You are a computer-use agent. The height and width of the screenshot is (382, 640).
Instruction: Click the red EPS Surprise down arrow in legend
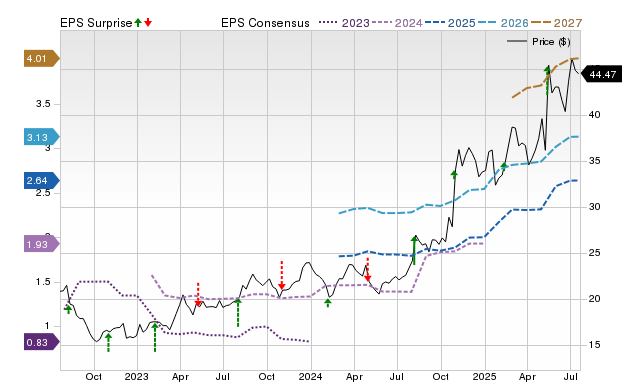coord(148,22)
